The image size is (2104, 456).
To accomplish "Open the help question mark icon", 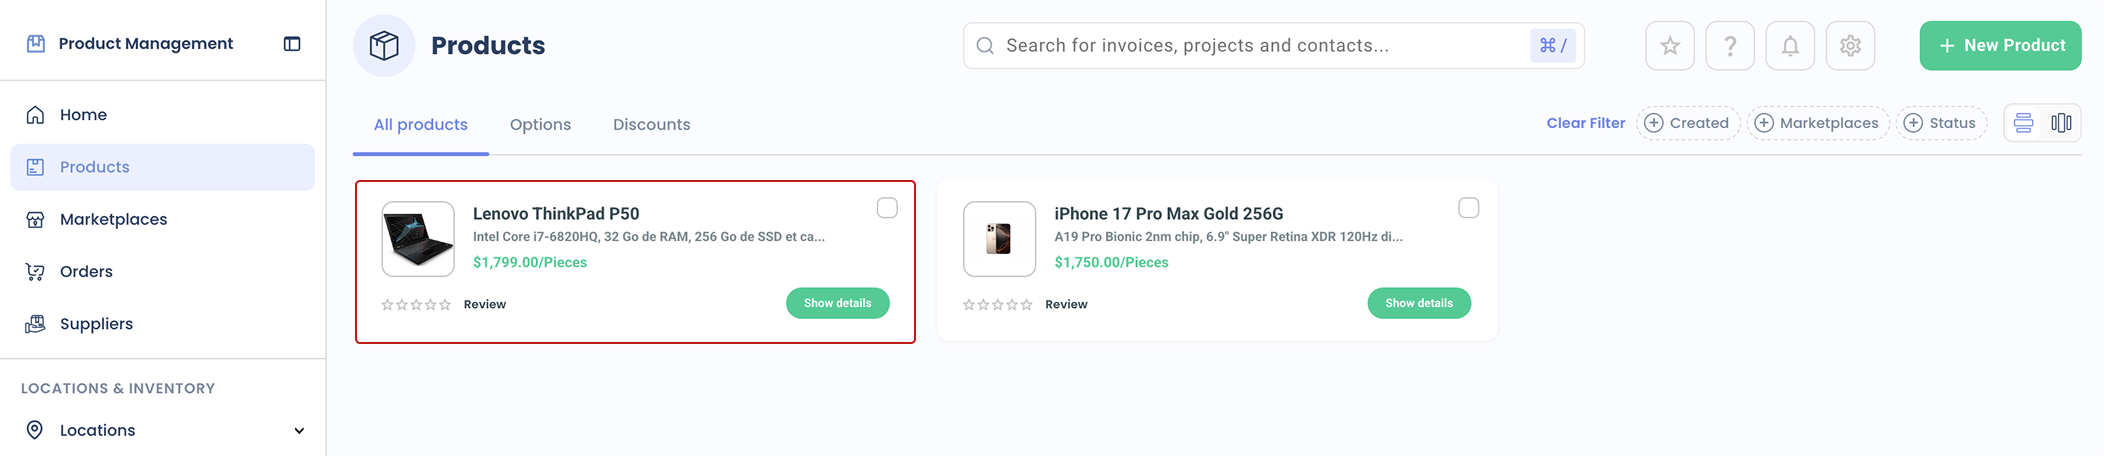I will (x=1730, y=46).
